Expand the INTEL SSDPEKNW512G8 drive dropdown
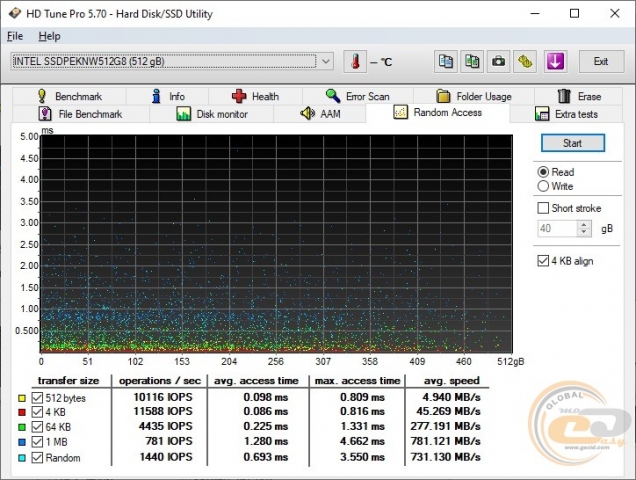 point(326,62)
